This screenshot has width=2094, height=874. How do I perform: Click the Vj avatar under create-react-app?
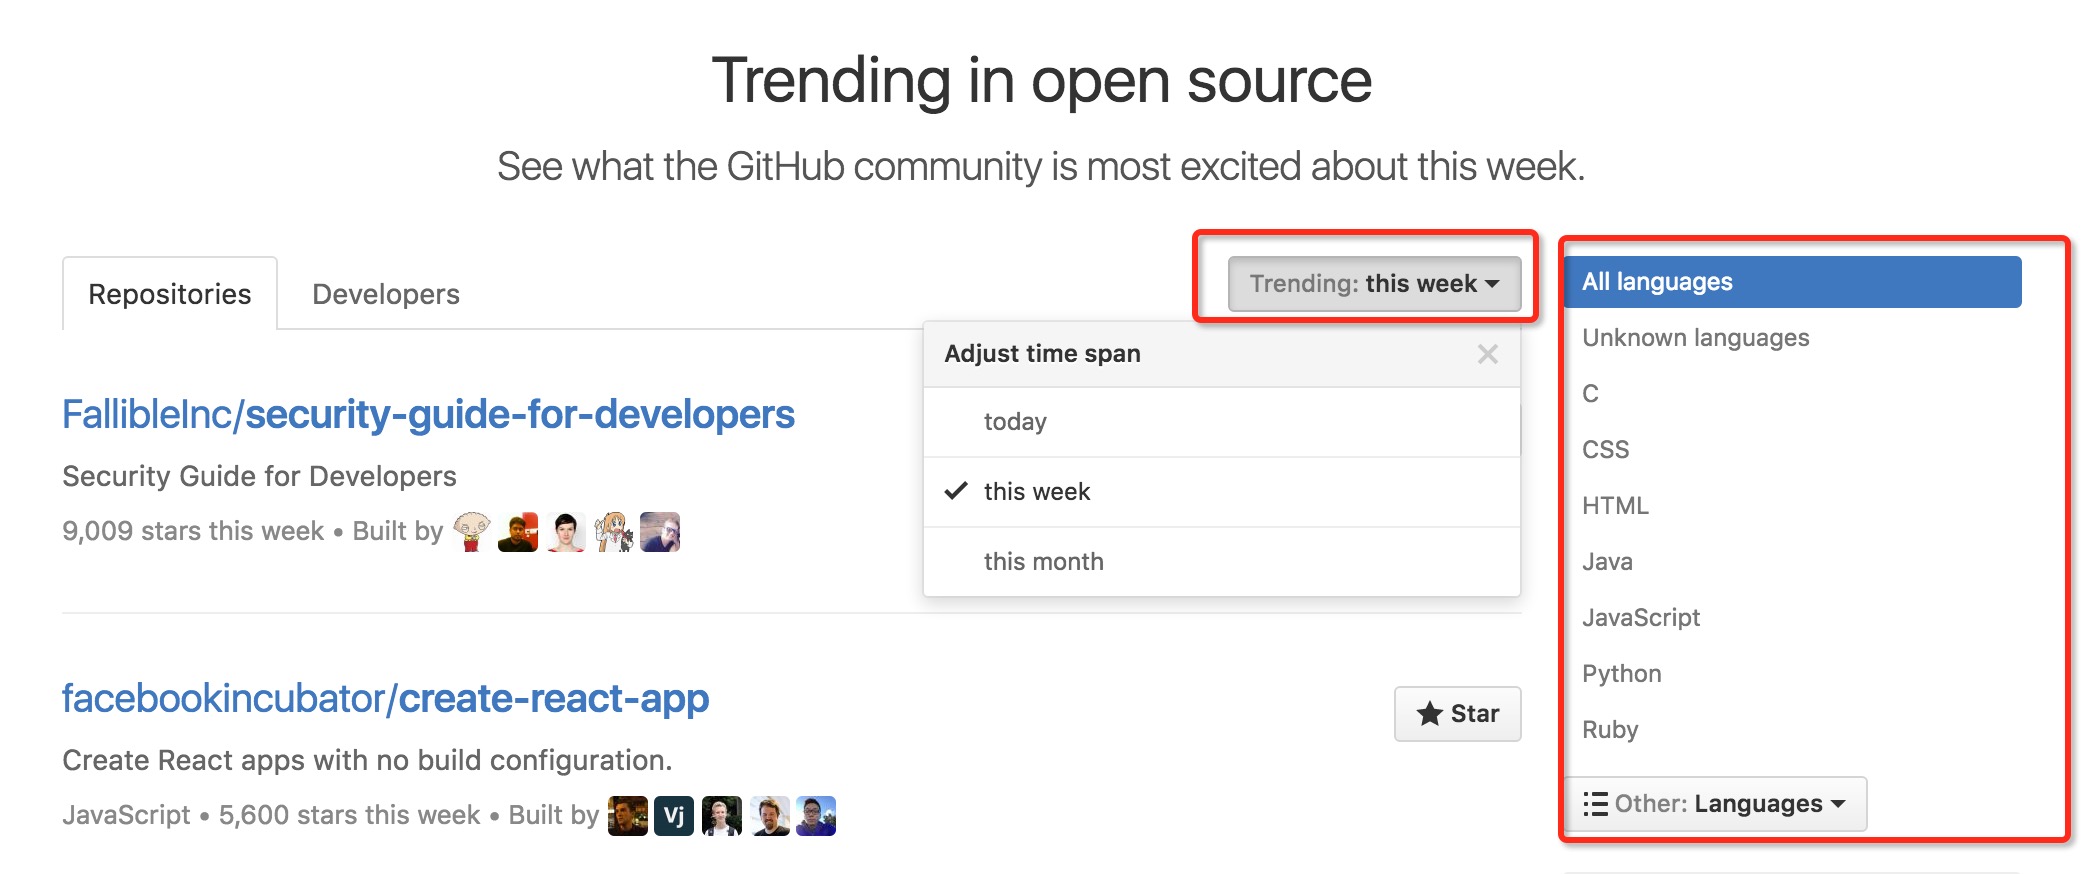[x=674, y=816]
